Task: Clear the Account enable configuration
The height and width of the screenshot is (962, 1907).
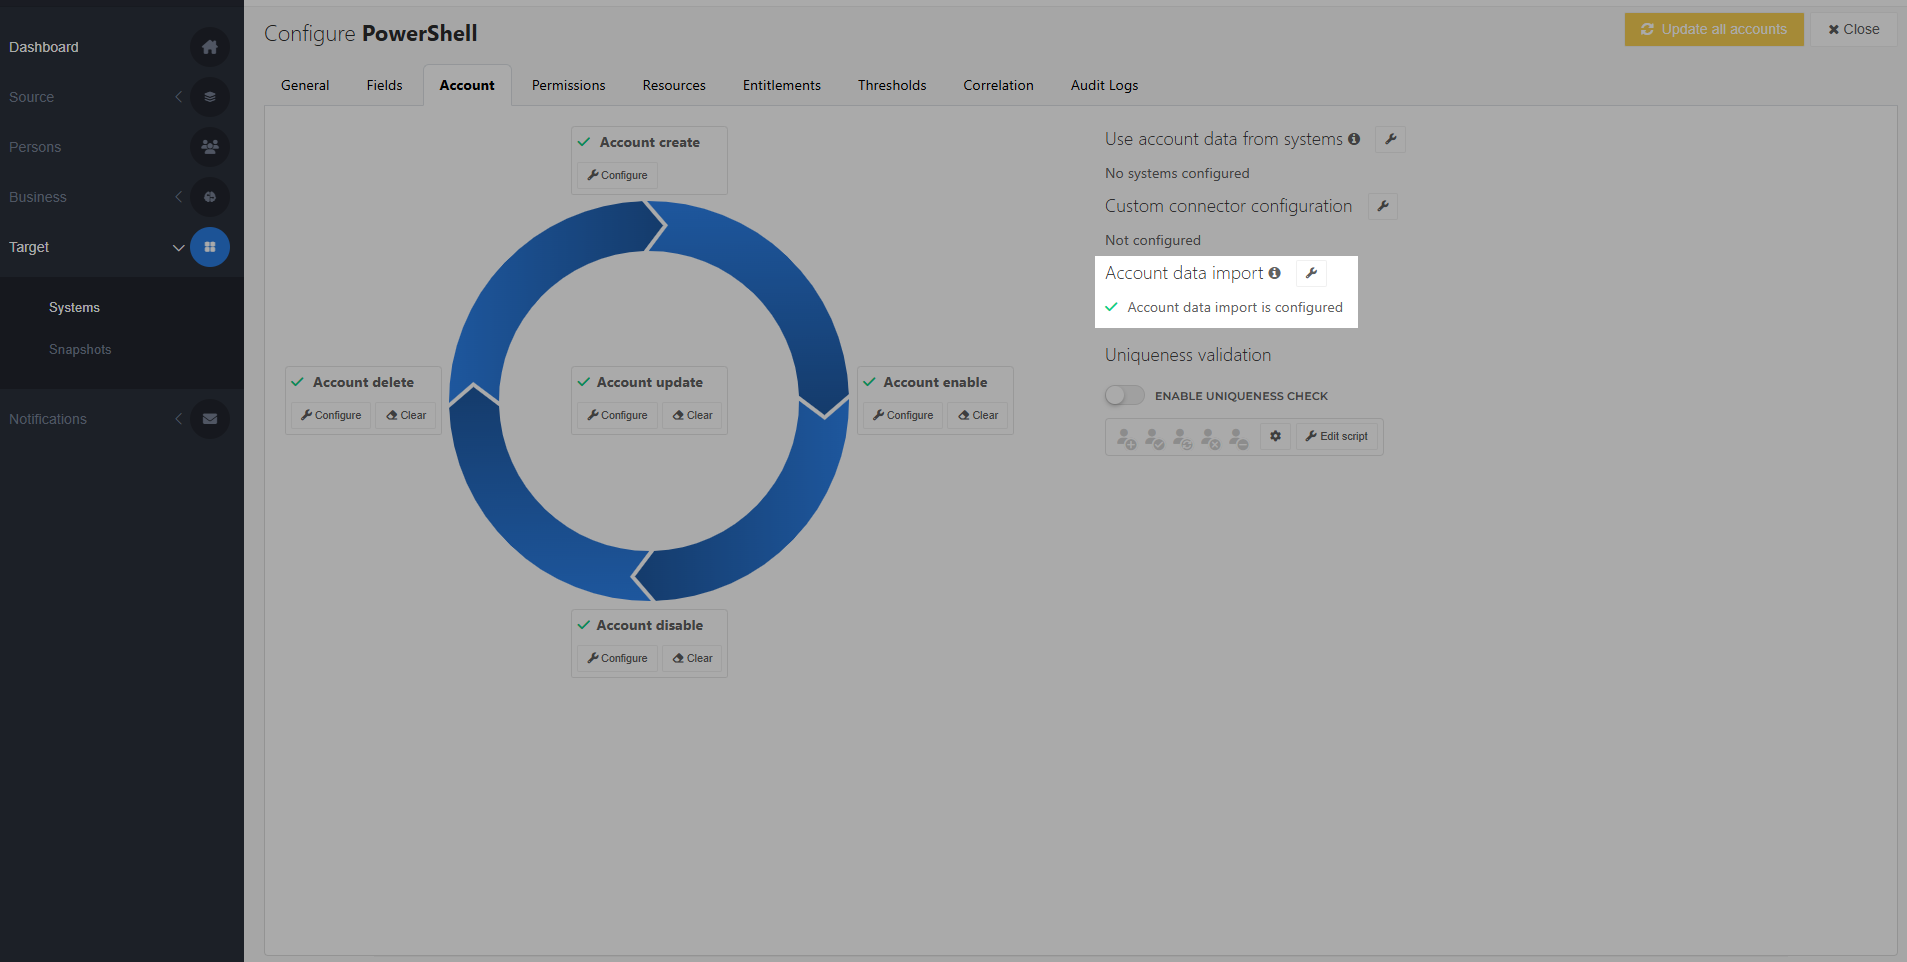Action: coord(978,415)
